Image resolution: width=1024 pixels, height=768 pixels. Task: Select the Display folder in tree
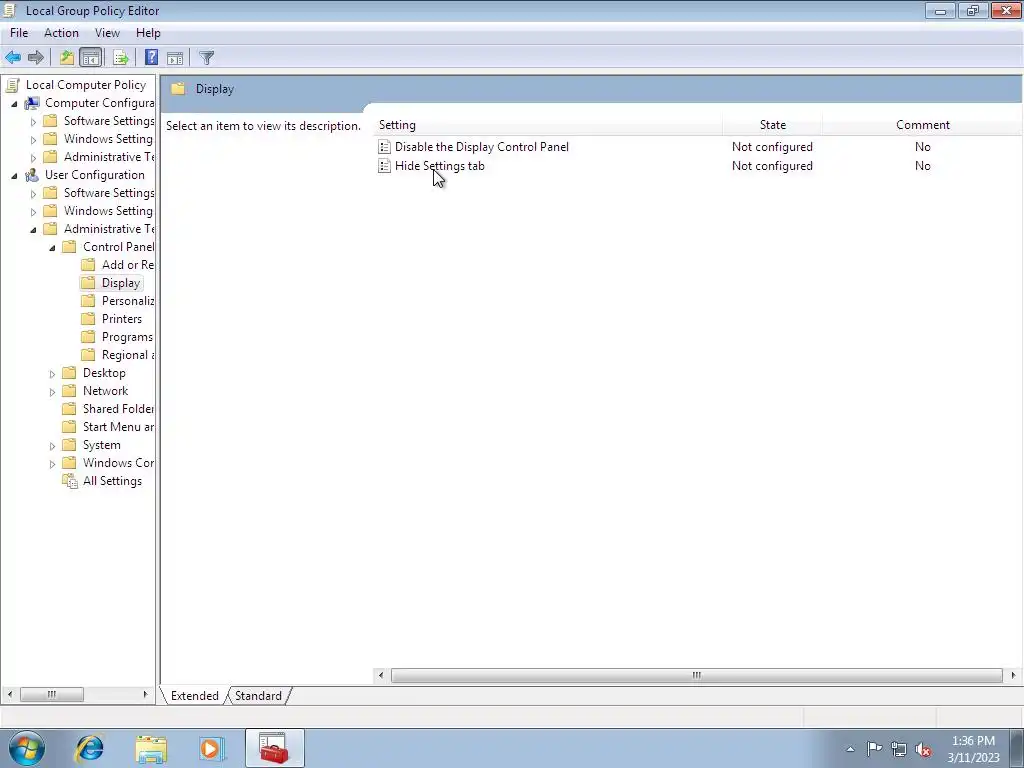click(121, 283)
